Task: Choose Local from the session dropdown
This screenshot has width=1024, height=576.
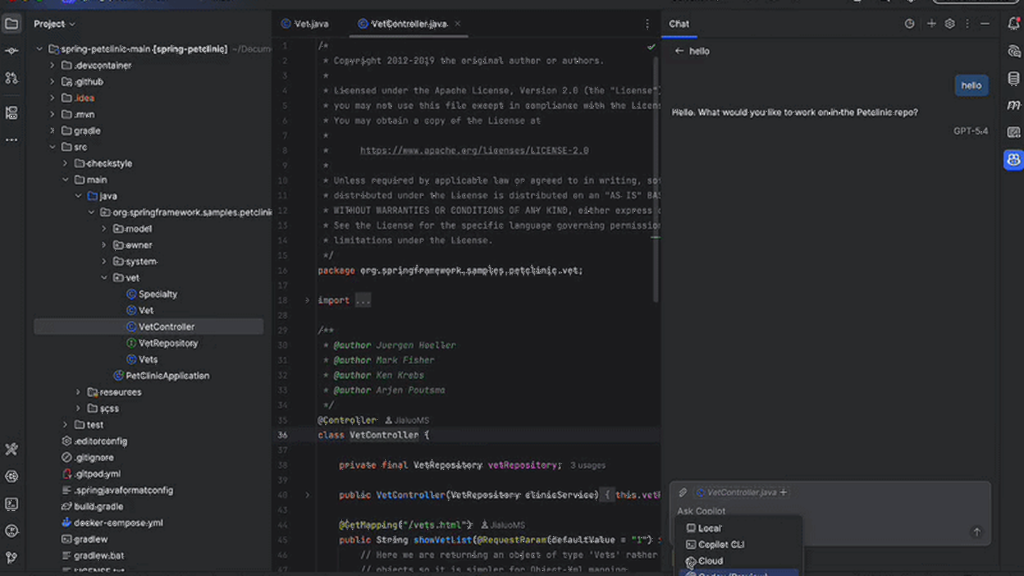Action: click(x=738, y=528)
